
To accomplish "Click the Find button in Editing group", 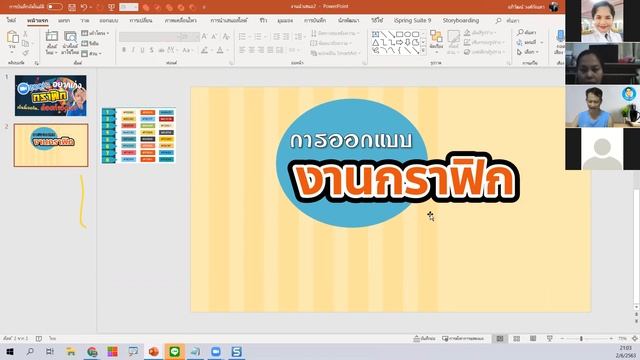I will [527, 32].
